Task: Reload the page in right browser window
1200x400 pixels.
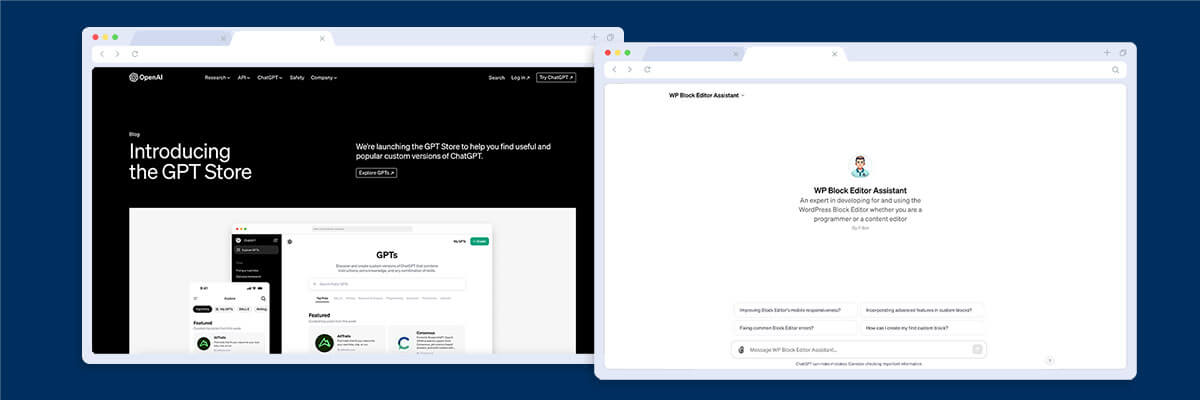Action: [647, 70]
